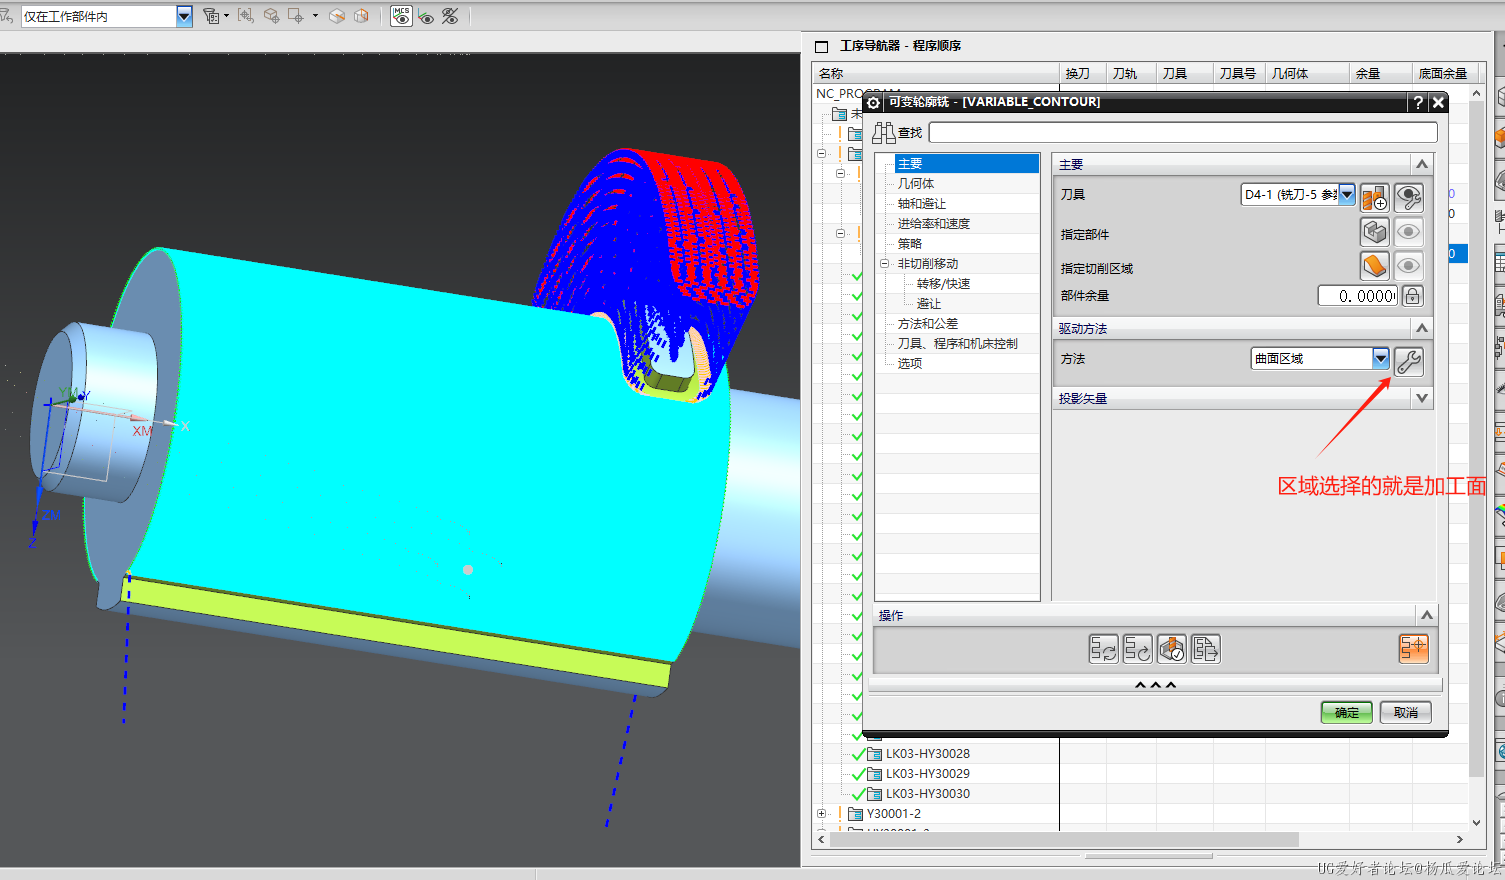Click the dialog help question mark
This screenshot has height=880, width=1505.
tap(1417, 102)
